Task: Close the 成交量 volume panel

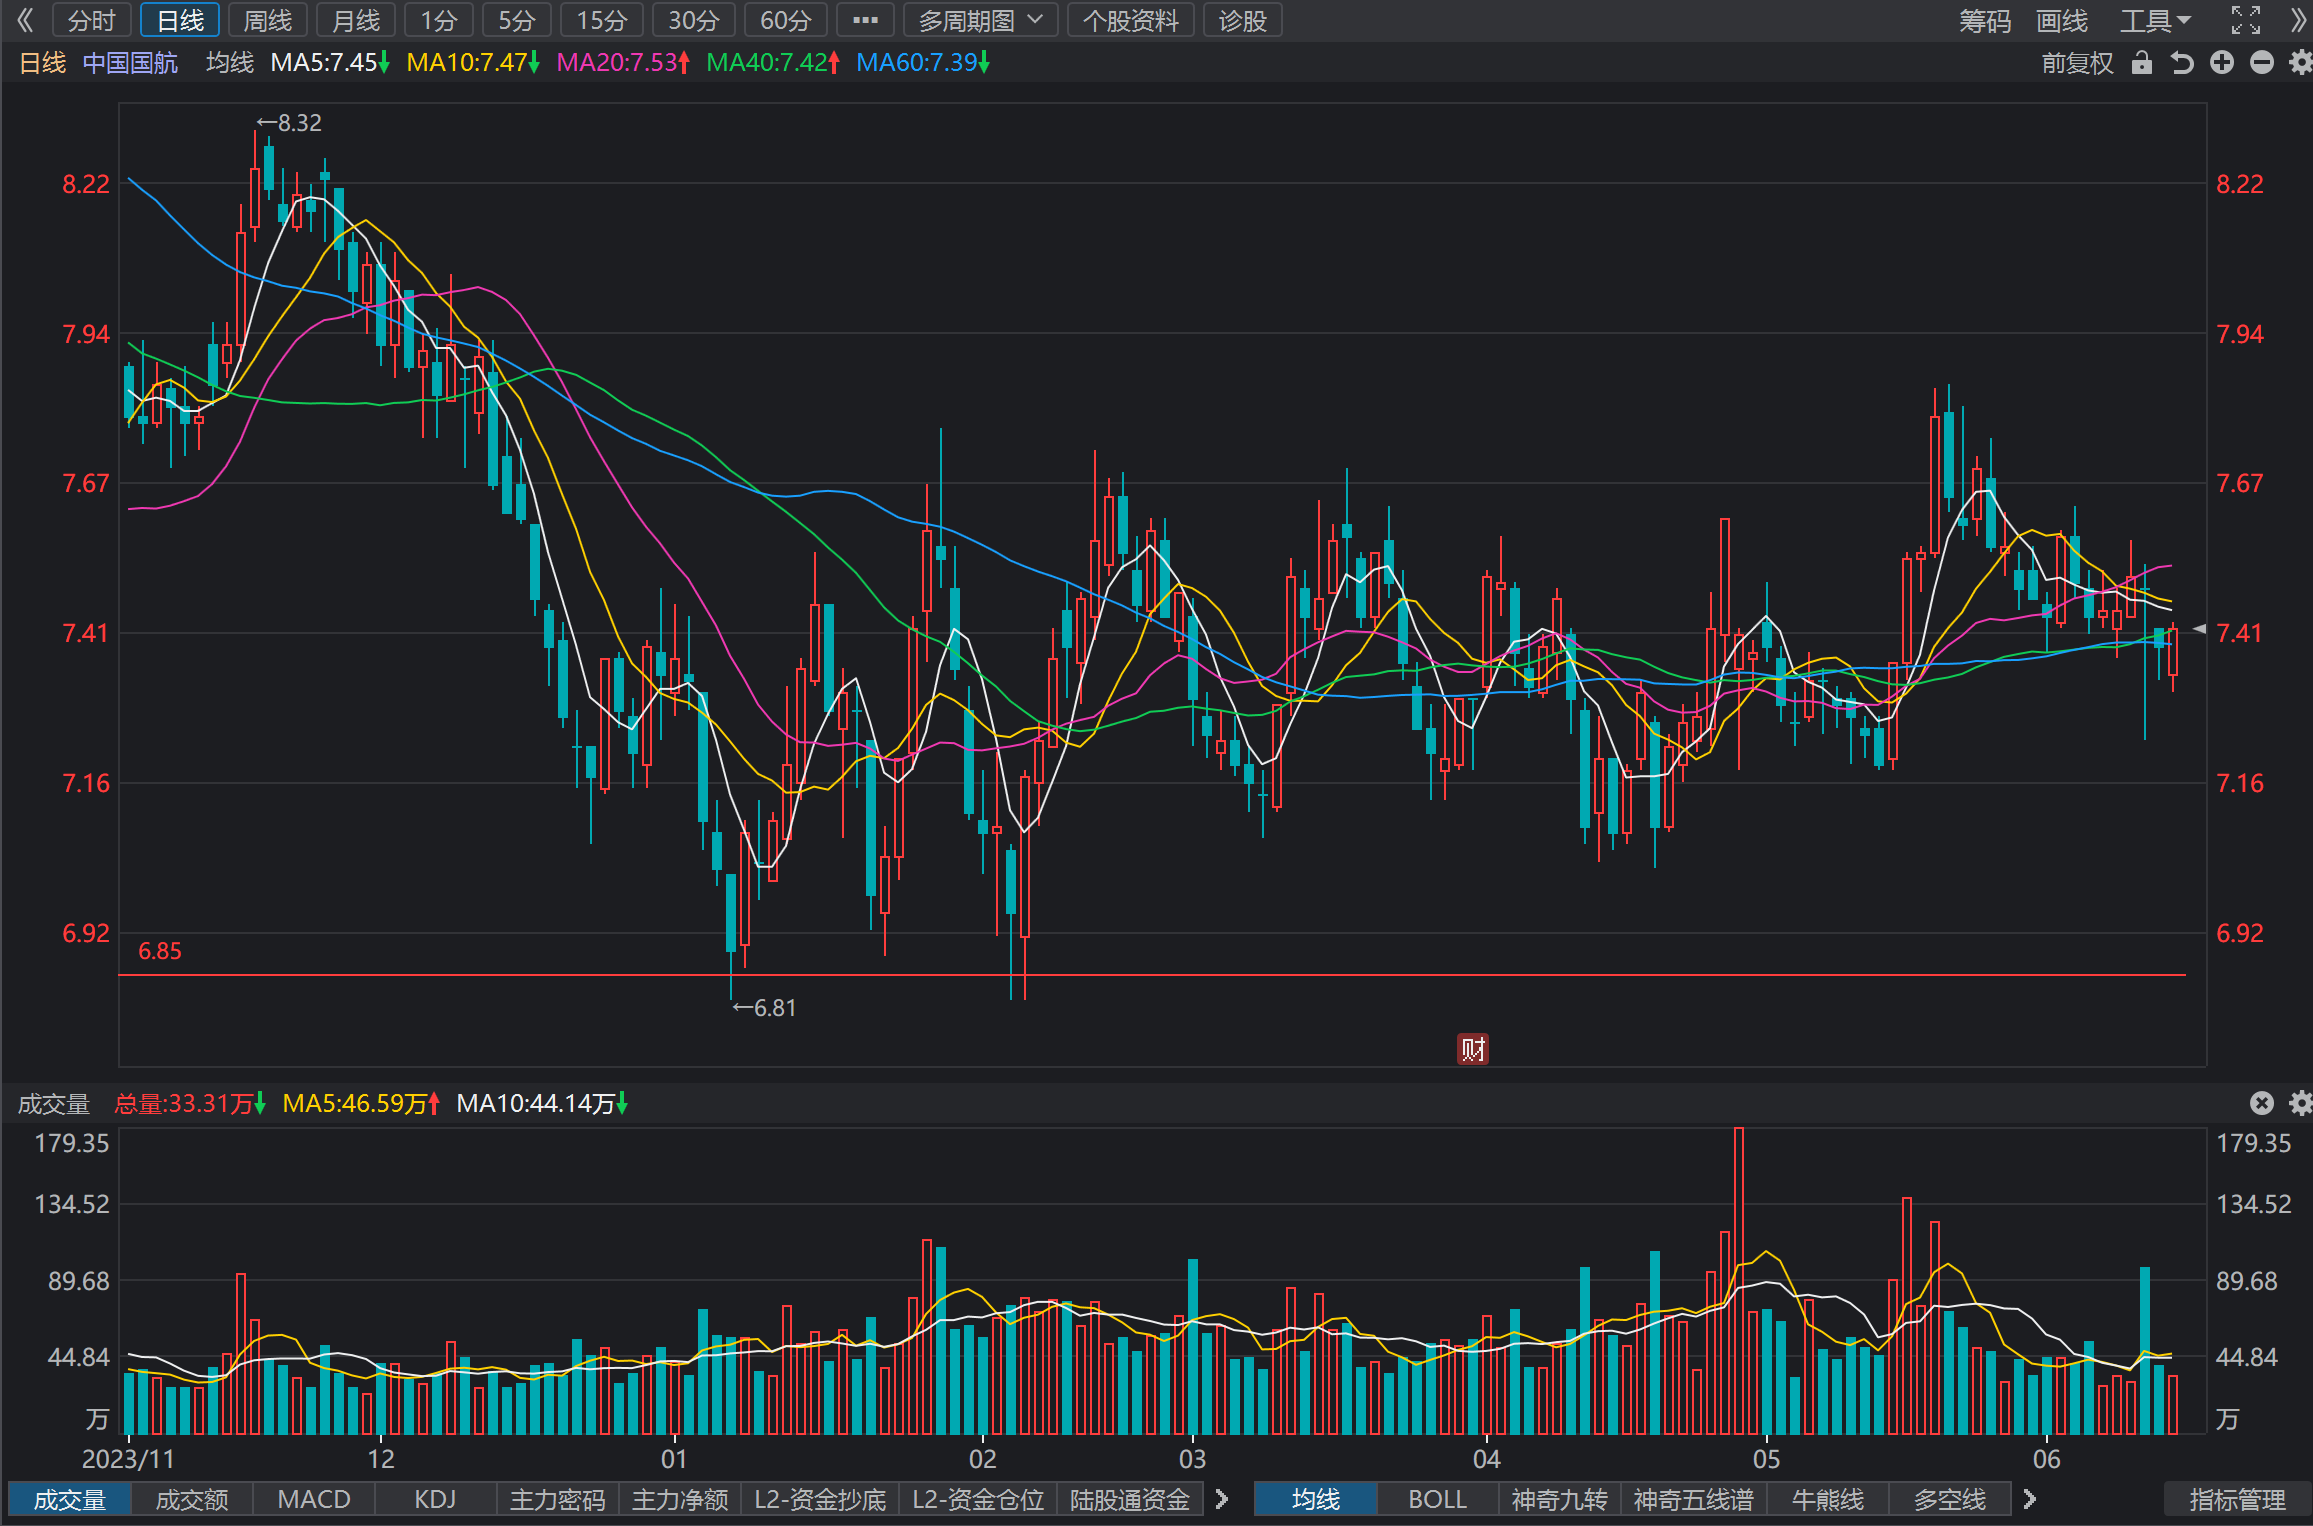Action: pyautogui.click(x=2262, y=1103)
